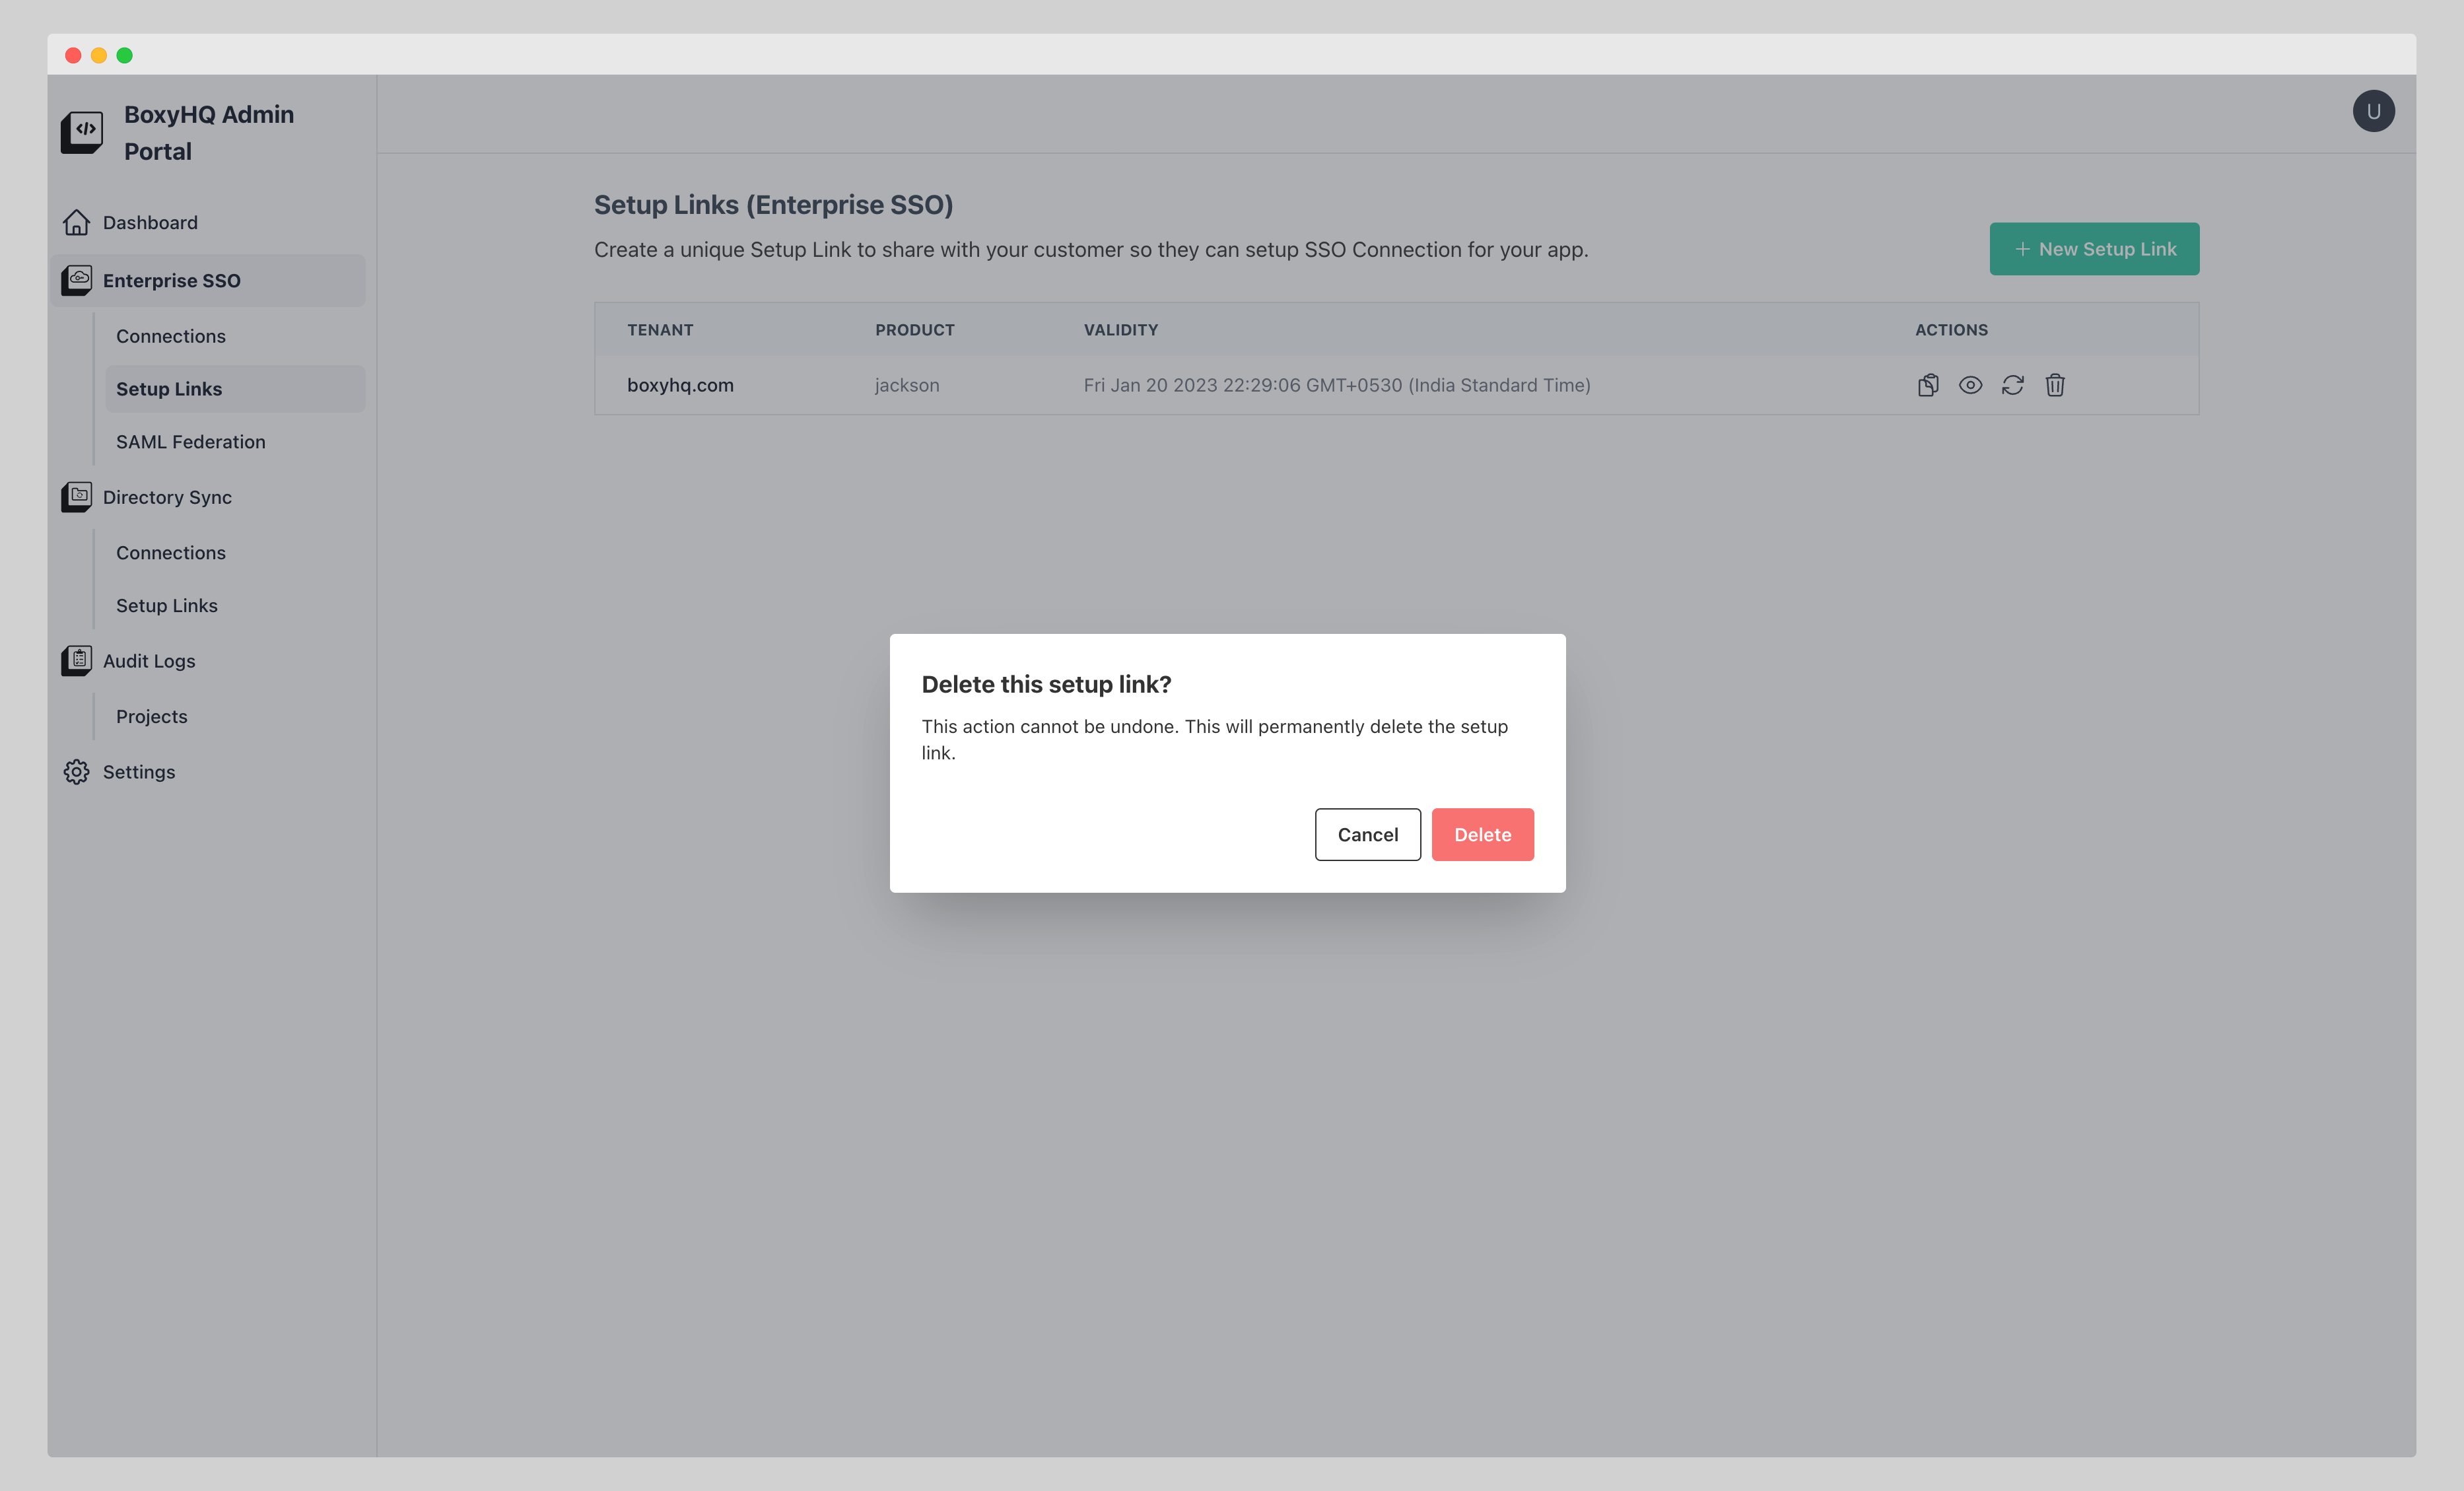The height and width of the screenshot is (1491, 2464).
Task: Click the Enterprise SSO cloud icon
Action: click(77, 280)
